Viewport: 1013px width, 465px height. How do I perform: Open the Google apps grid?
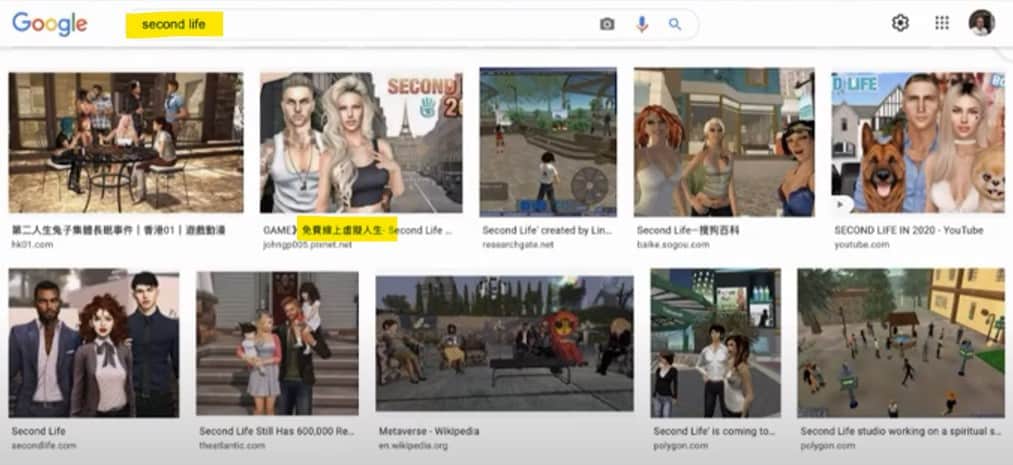coord(942,23)
